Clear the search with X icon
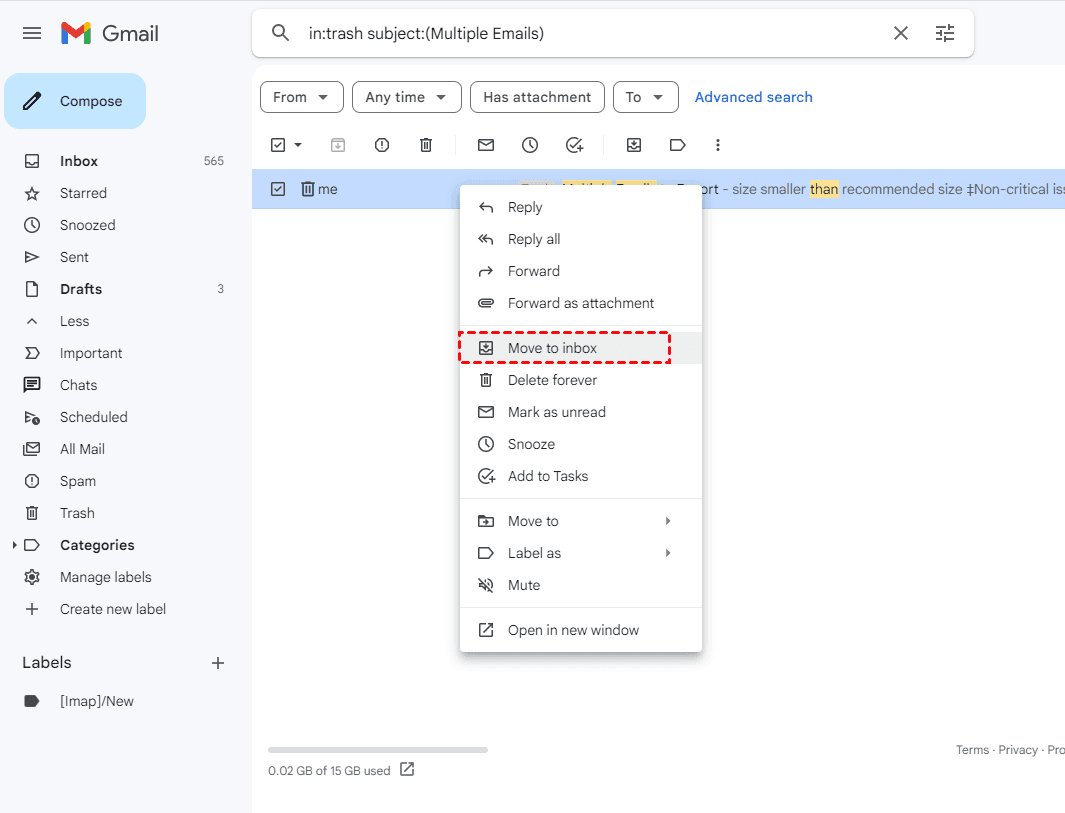1065x813 pixels. point(901,33)
